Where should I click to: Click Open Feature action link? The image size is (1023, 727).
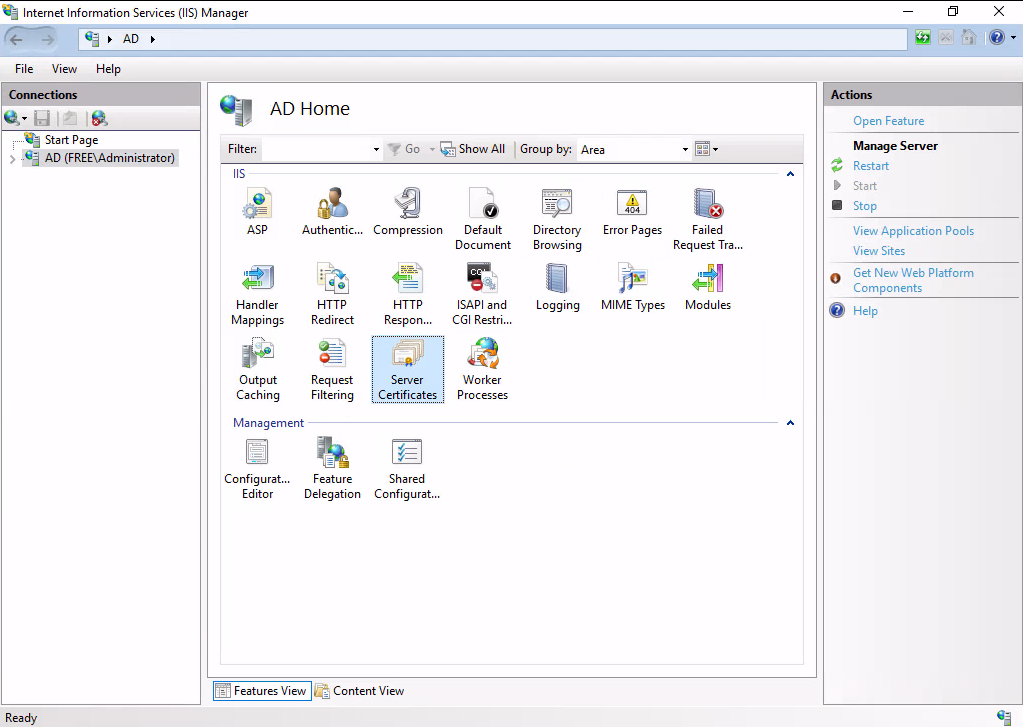(x=889, y=121)
